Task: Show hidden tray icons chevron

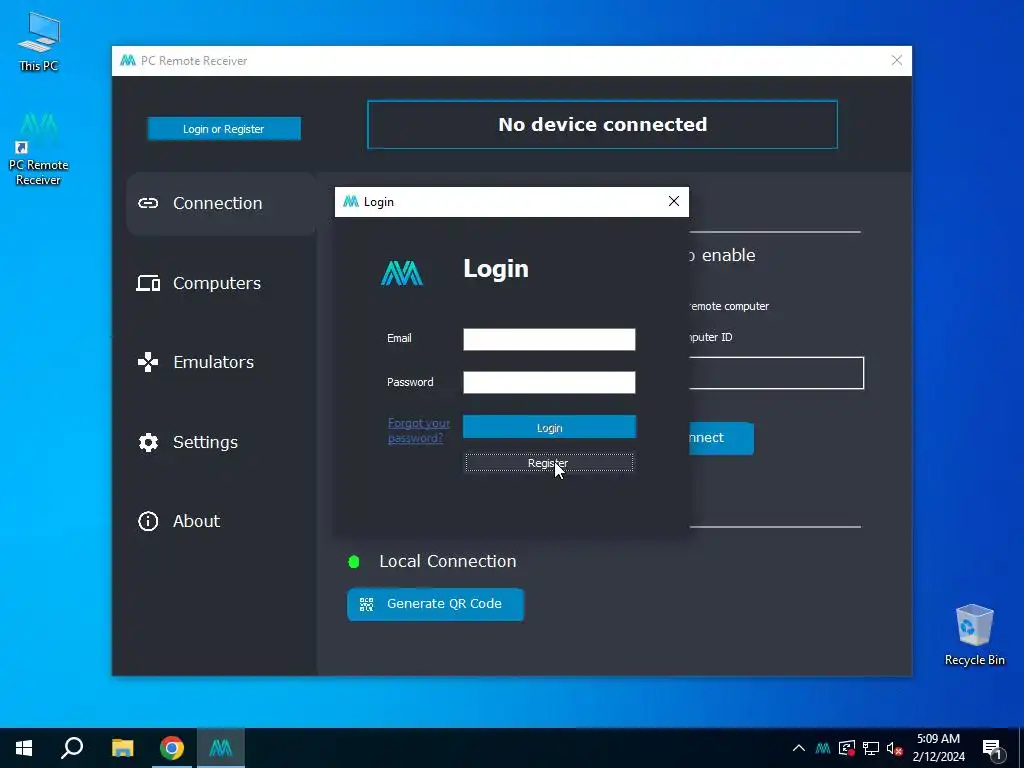Action: tap(799, 748)
